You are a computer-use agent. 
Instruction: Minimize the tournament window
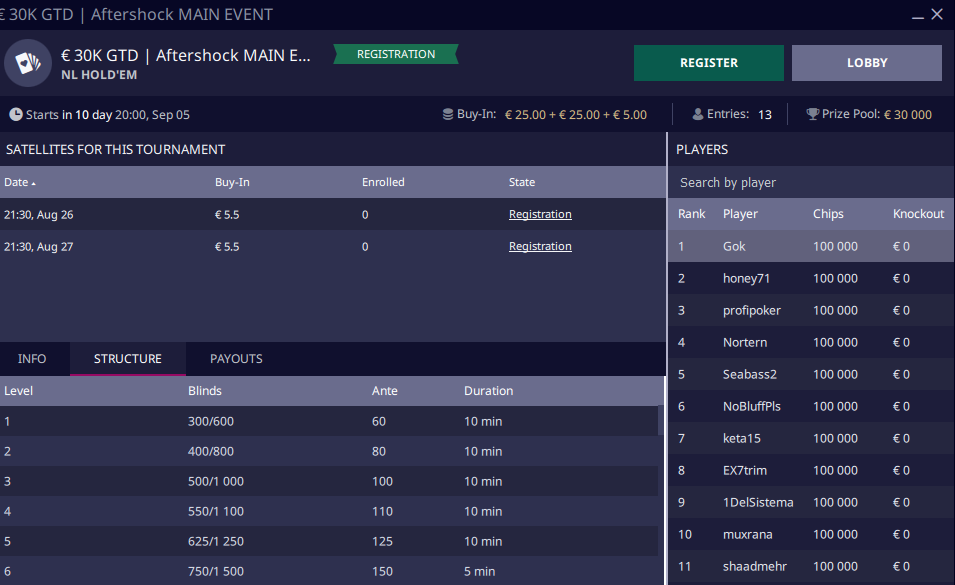pos(918,15)
